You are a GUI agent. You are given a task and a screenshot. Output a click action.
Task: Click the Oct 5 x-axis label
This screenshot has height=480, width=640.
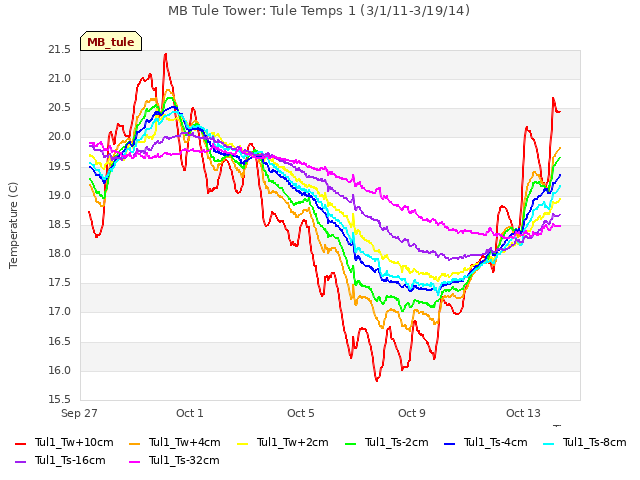(x=300, y=413)
